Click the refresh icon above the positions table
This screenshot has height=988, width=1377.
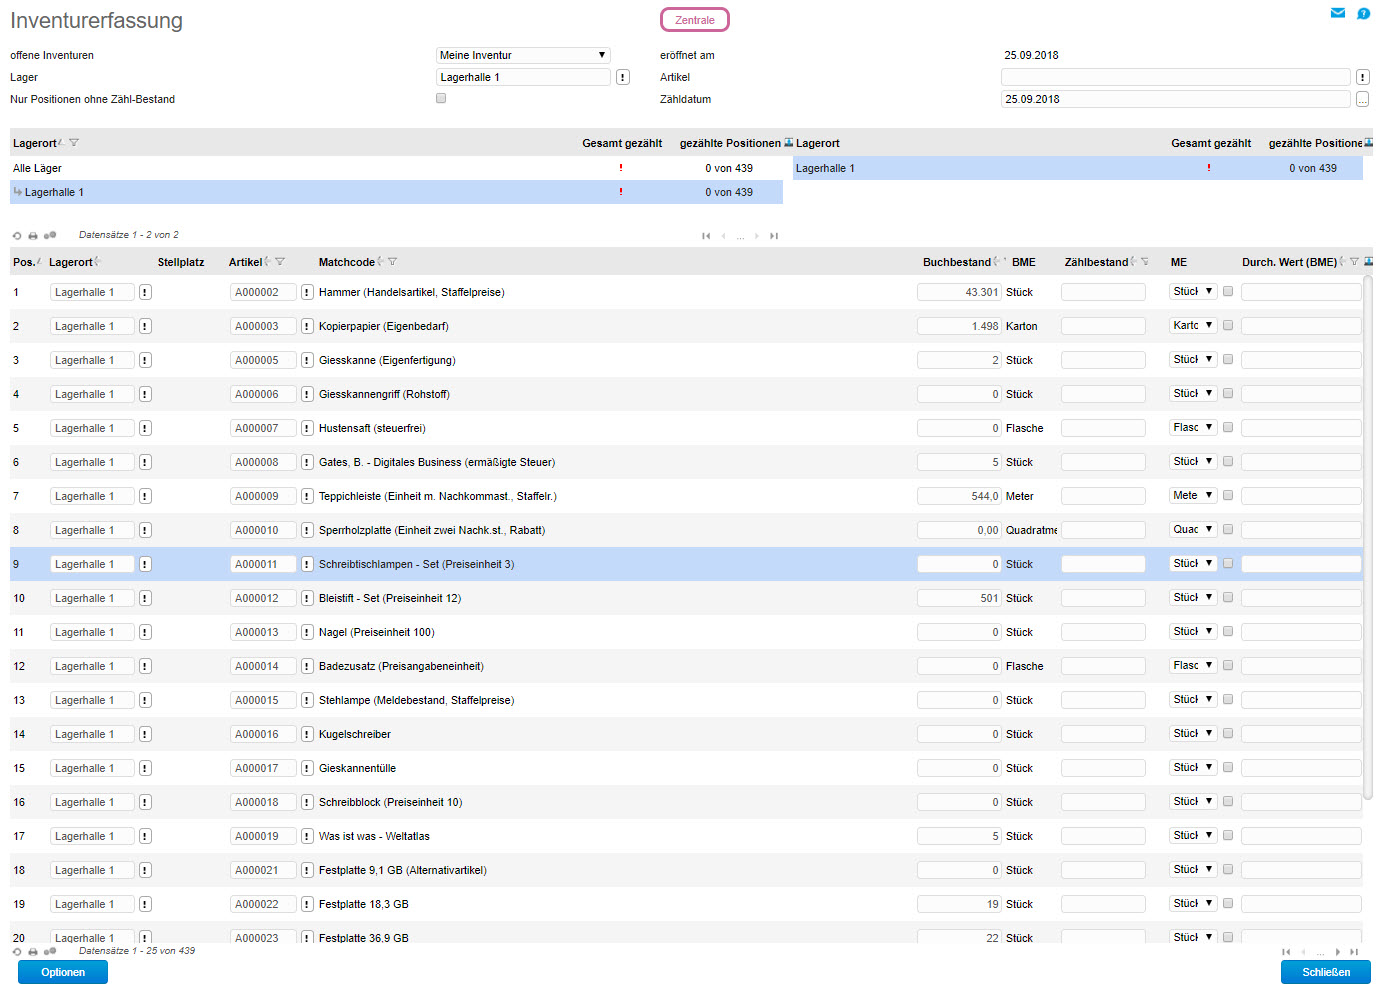click(17, 236)
